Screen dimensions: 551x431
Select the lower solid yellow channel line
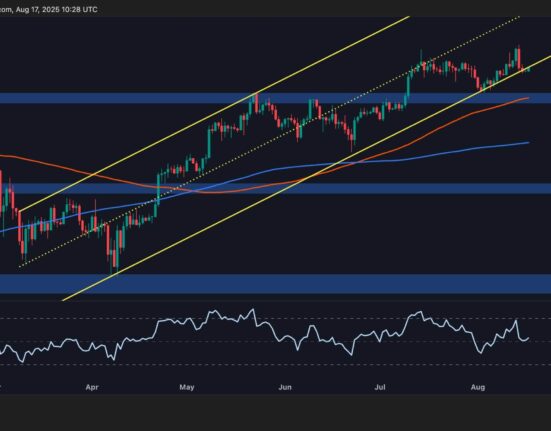pos(306,178)
